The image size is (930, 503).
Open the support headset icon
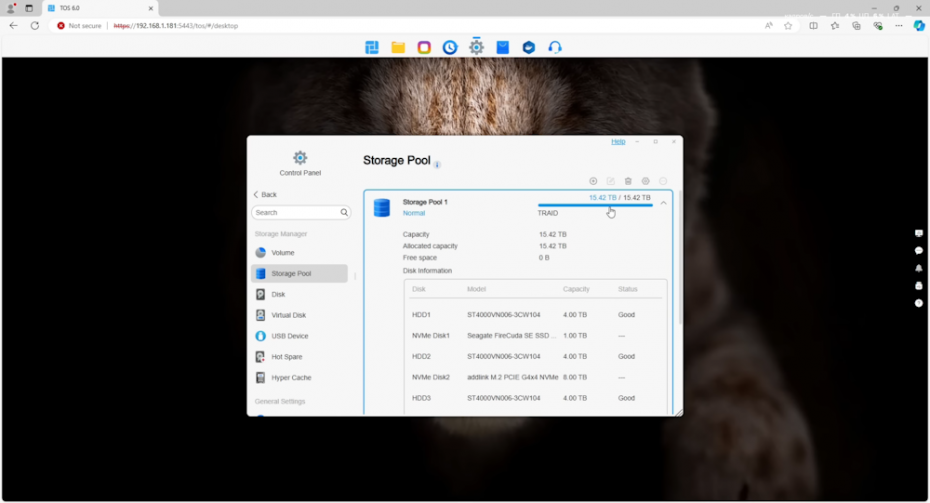pos(555,47)
